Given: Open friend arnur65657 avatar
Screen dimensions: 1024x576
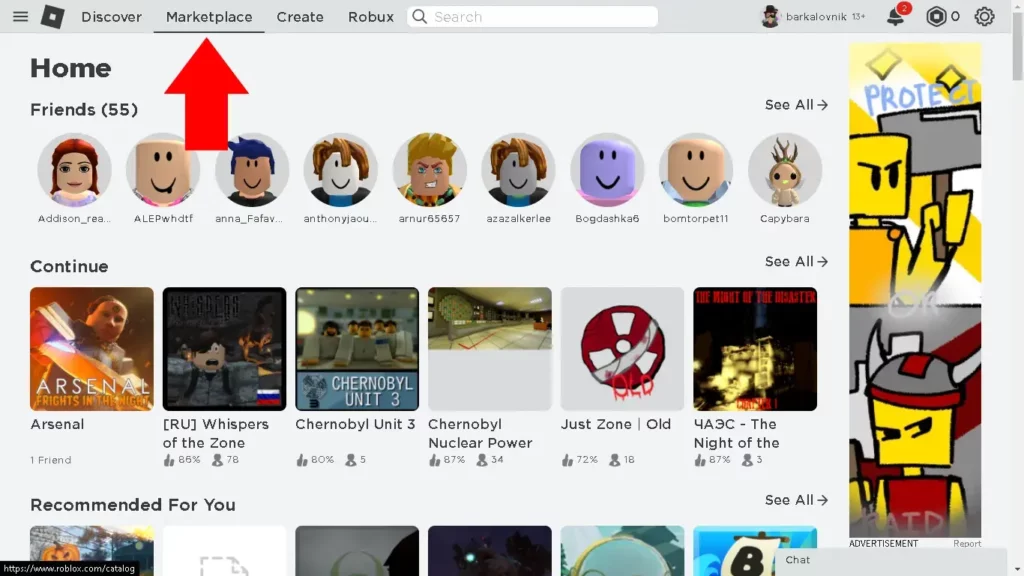Looking at the screenshot, I should coord(430,170).
